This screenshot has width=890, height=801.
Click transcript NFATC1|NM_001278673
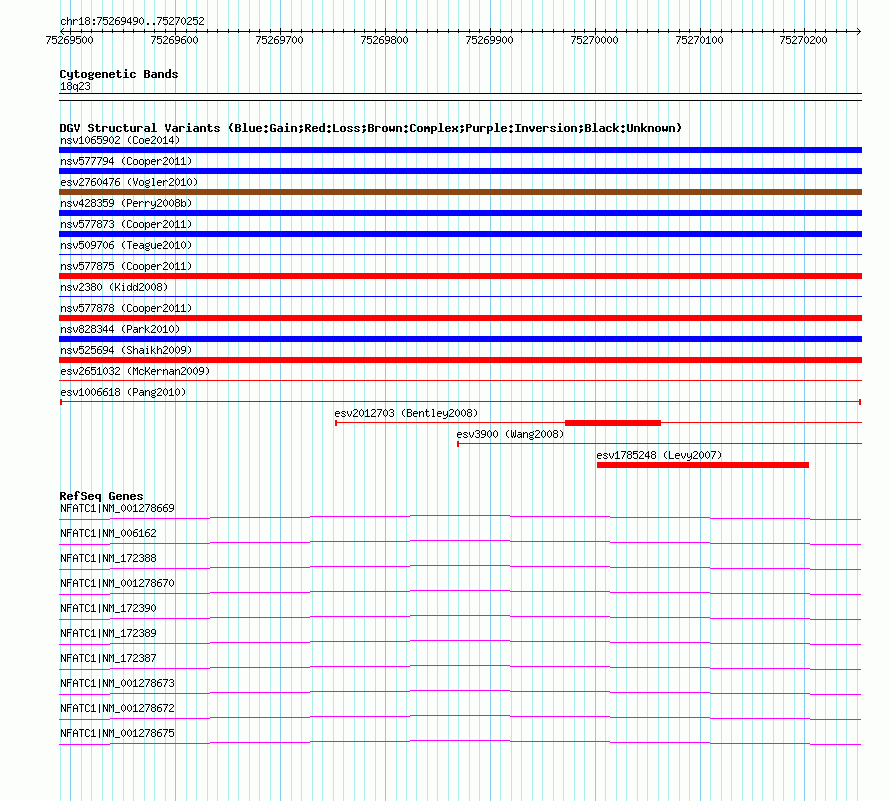(117, 683)
